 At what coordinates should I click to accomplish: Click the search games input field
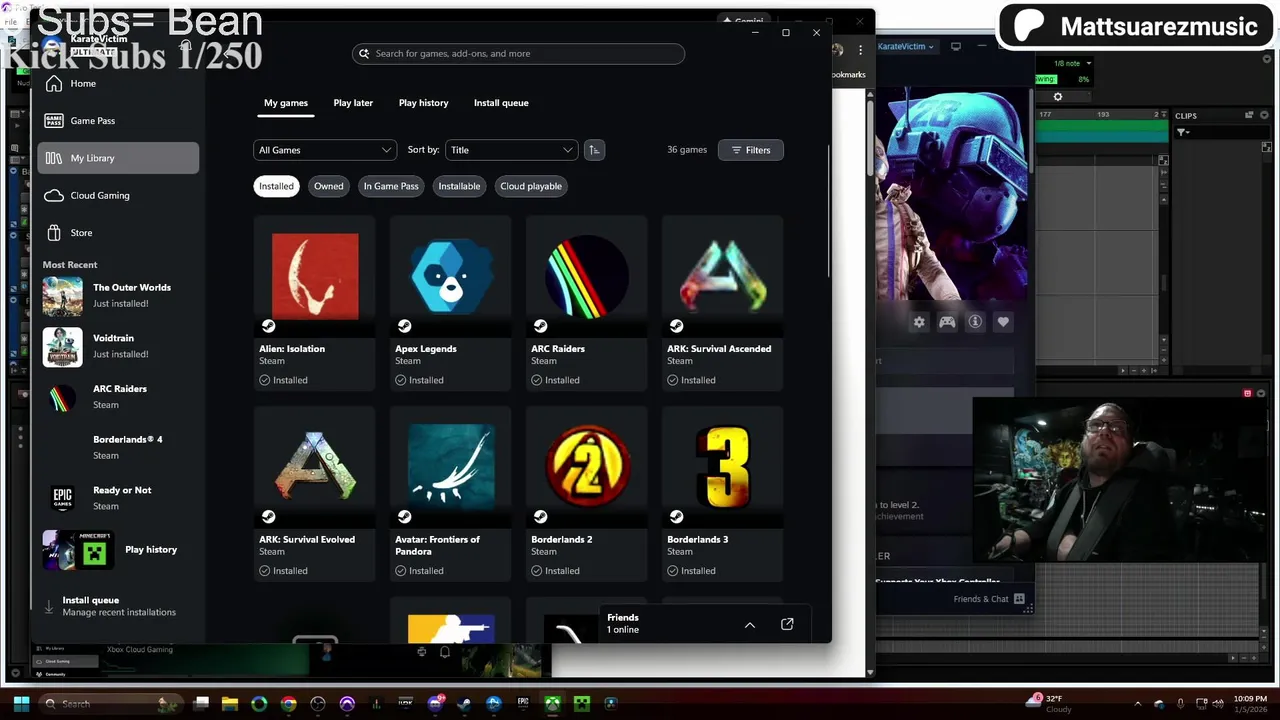click(518, 54)
